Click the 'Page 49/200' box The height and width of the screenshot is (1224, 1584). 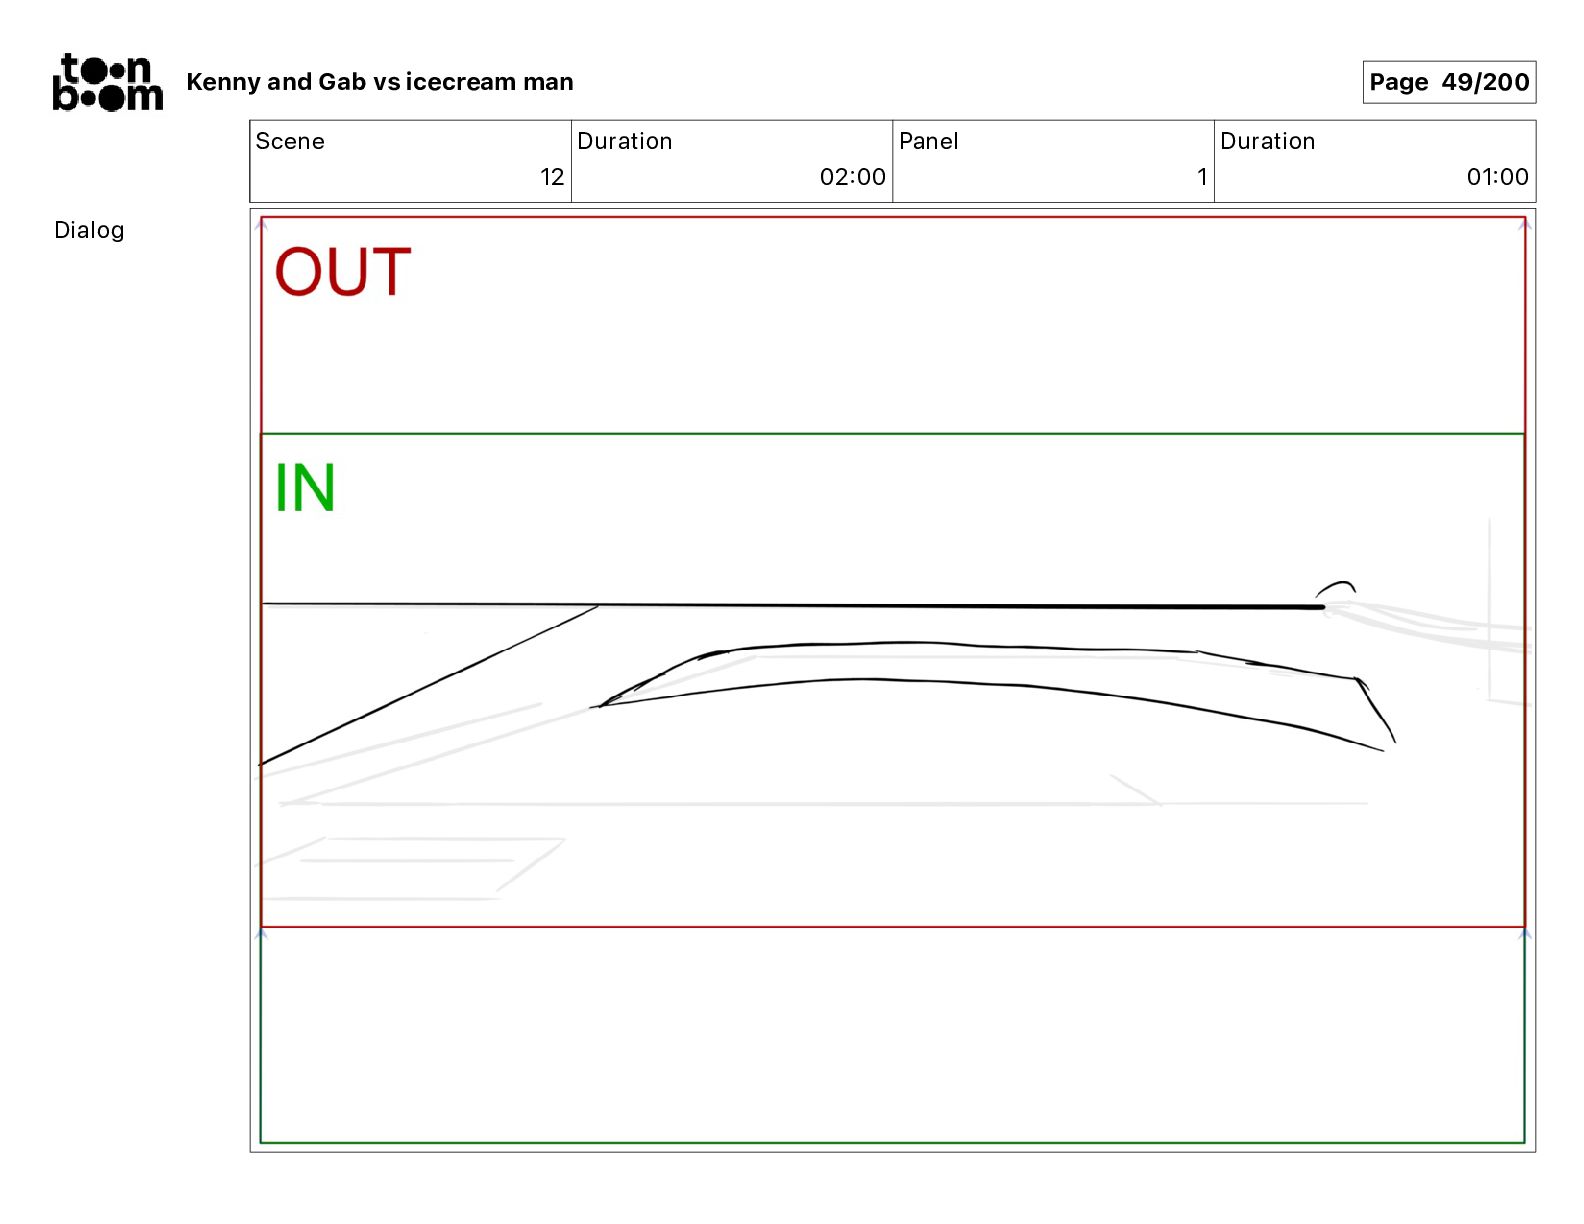[1449, 82]
